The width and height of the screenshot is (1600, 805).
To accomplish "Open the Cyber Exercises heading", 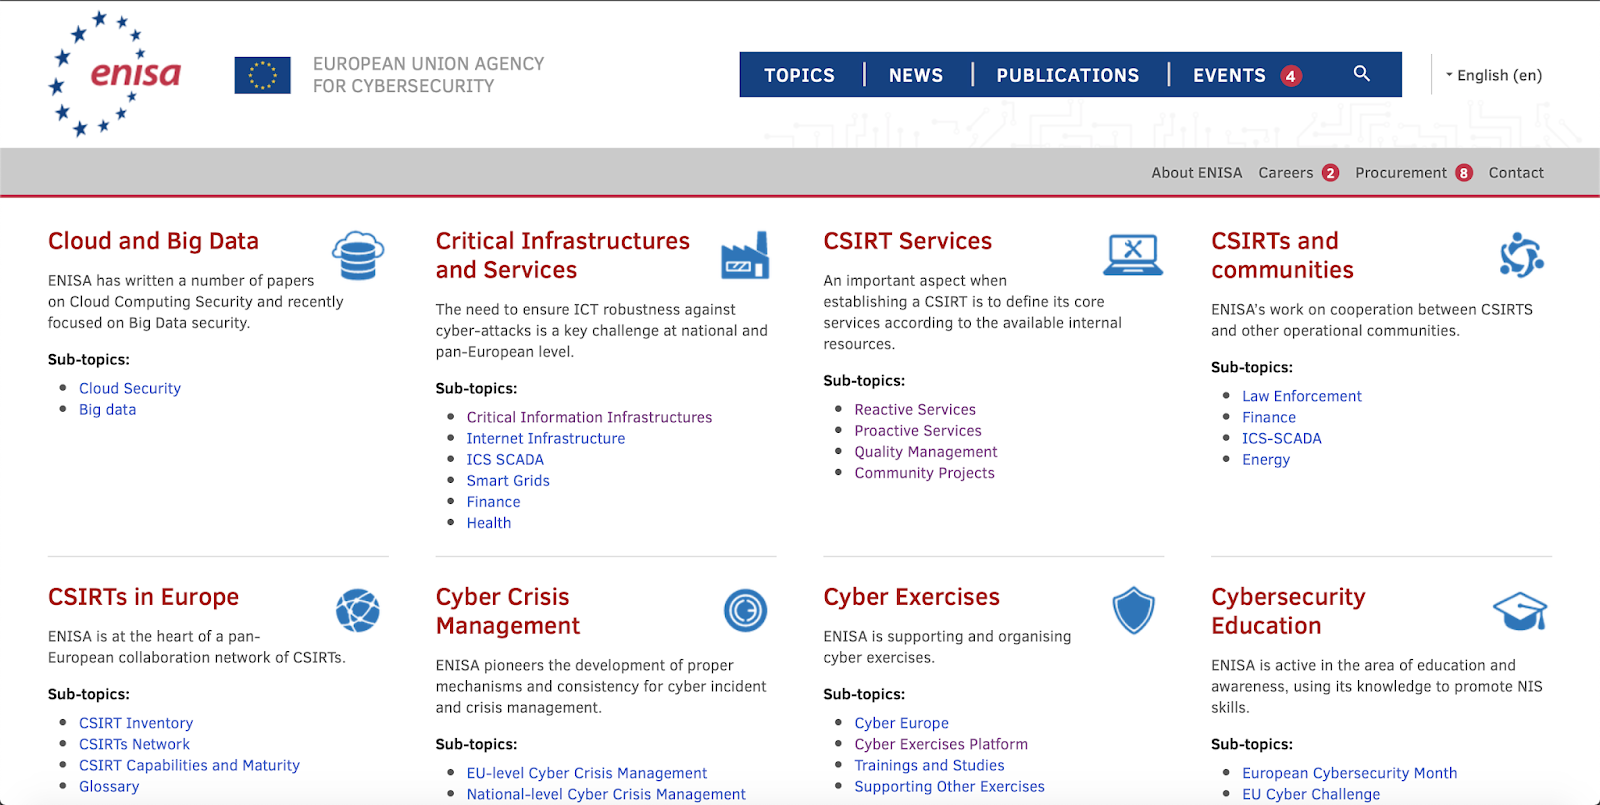I will click(x=911, y=597).
